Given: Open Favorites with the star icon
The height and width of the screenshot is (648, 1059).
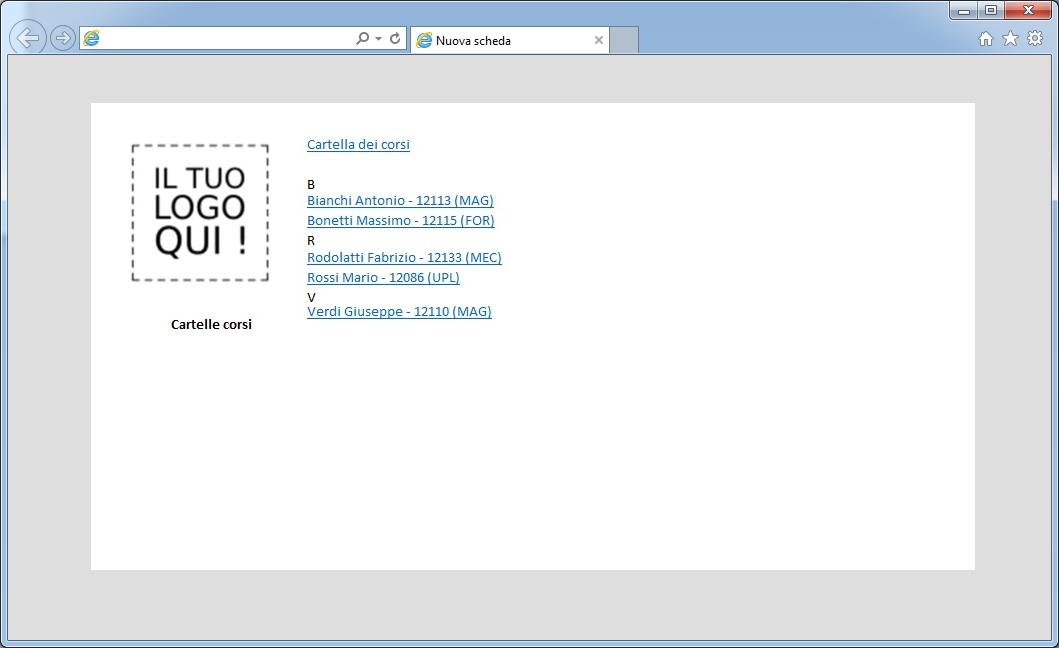Looking at the screenshot, I should pos(1010,39).
